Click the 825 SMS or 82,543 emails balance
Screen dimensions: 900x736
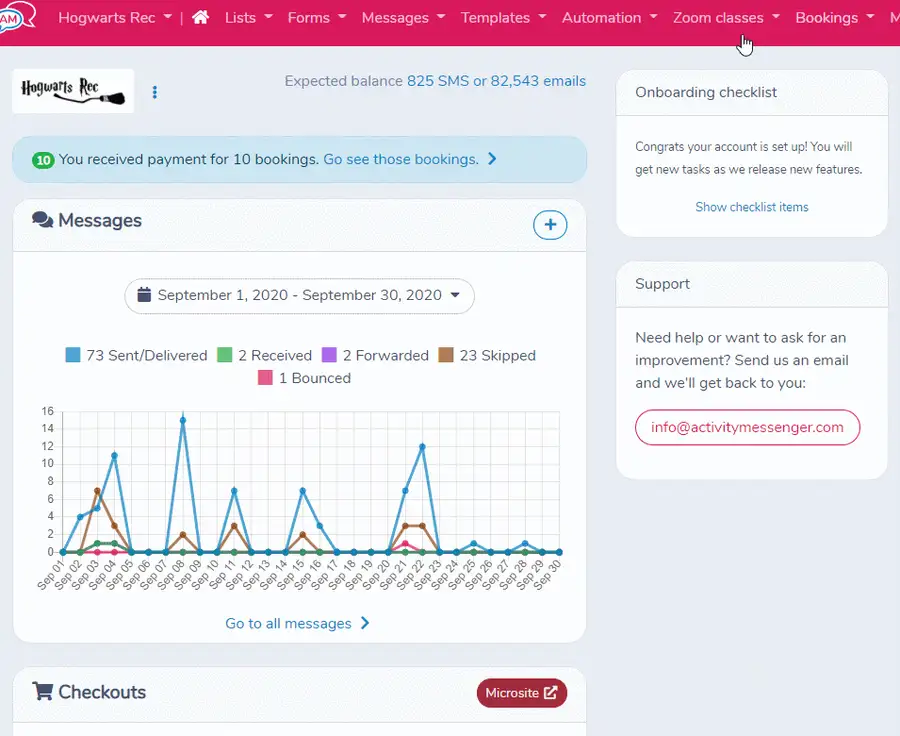coord(496,81)
